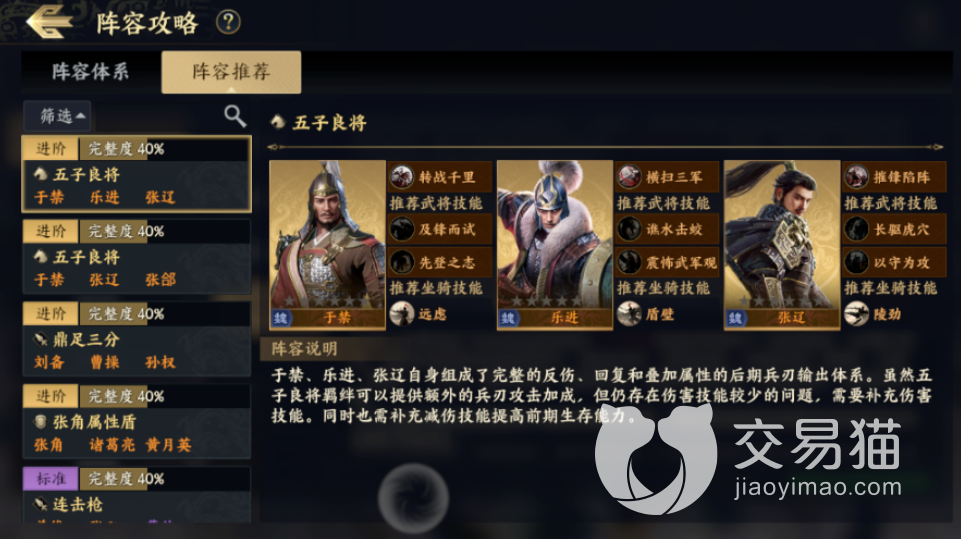The width and height of the screenshot is (961, 539).
Task: Select the 阵容推荐 tab
Action: (x=231, y=72)
